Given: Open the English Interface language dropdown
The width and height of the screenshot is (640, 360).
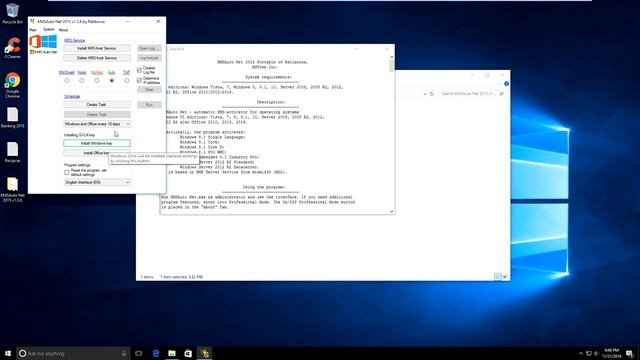Looking at the screenshot, I should [97, 182].
